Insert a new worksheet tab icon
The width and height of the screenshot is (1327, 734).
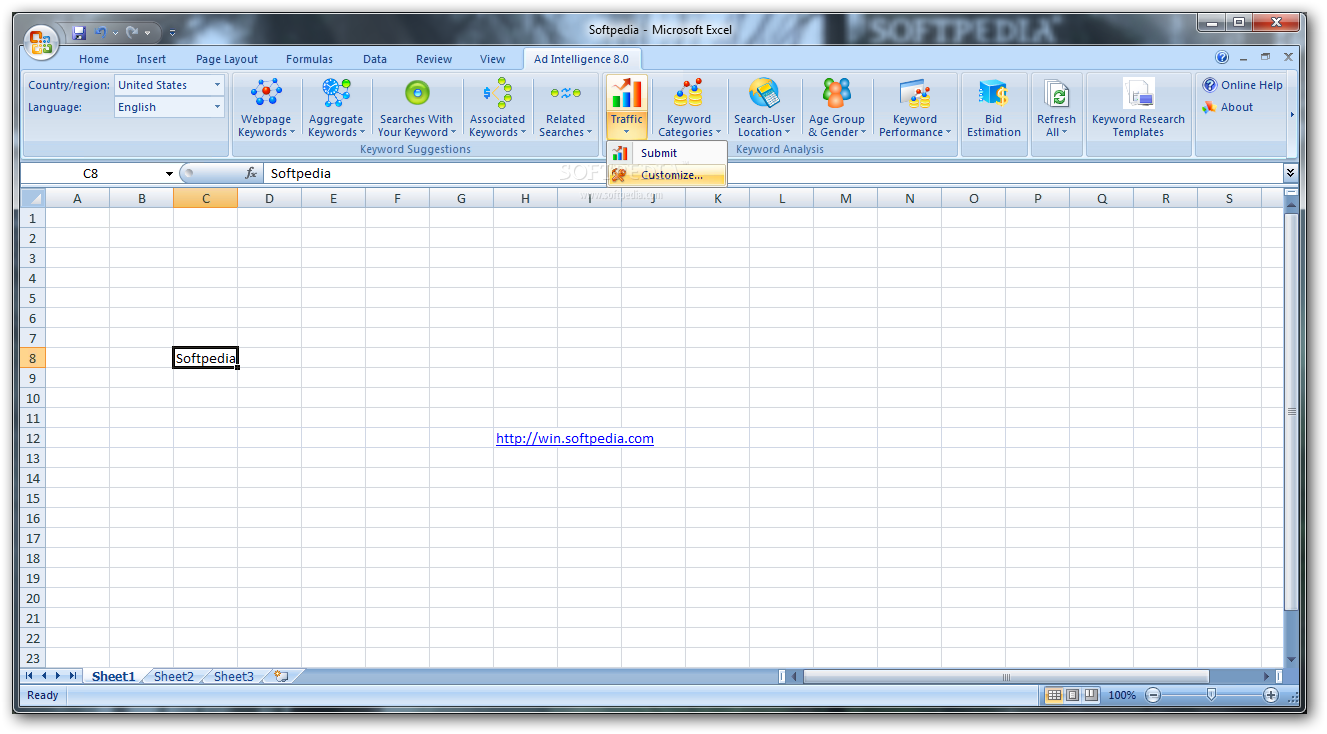282,676
